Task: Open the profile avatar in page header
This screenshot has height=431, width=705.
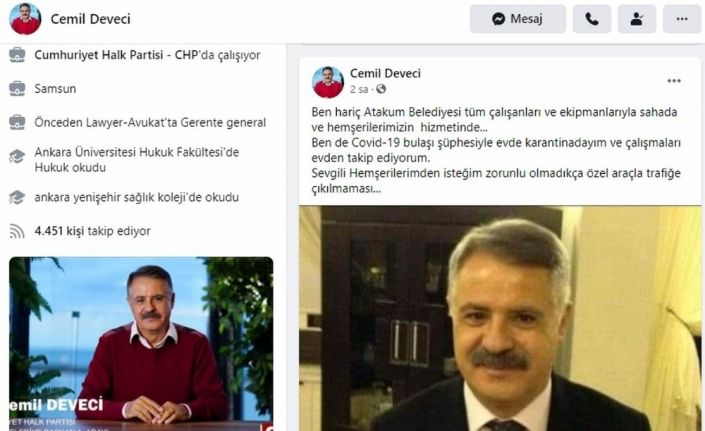Action: (25, 19)
